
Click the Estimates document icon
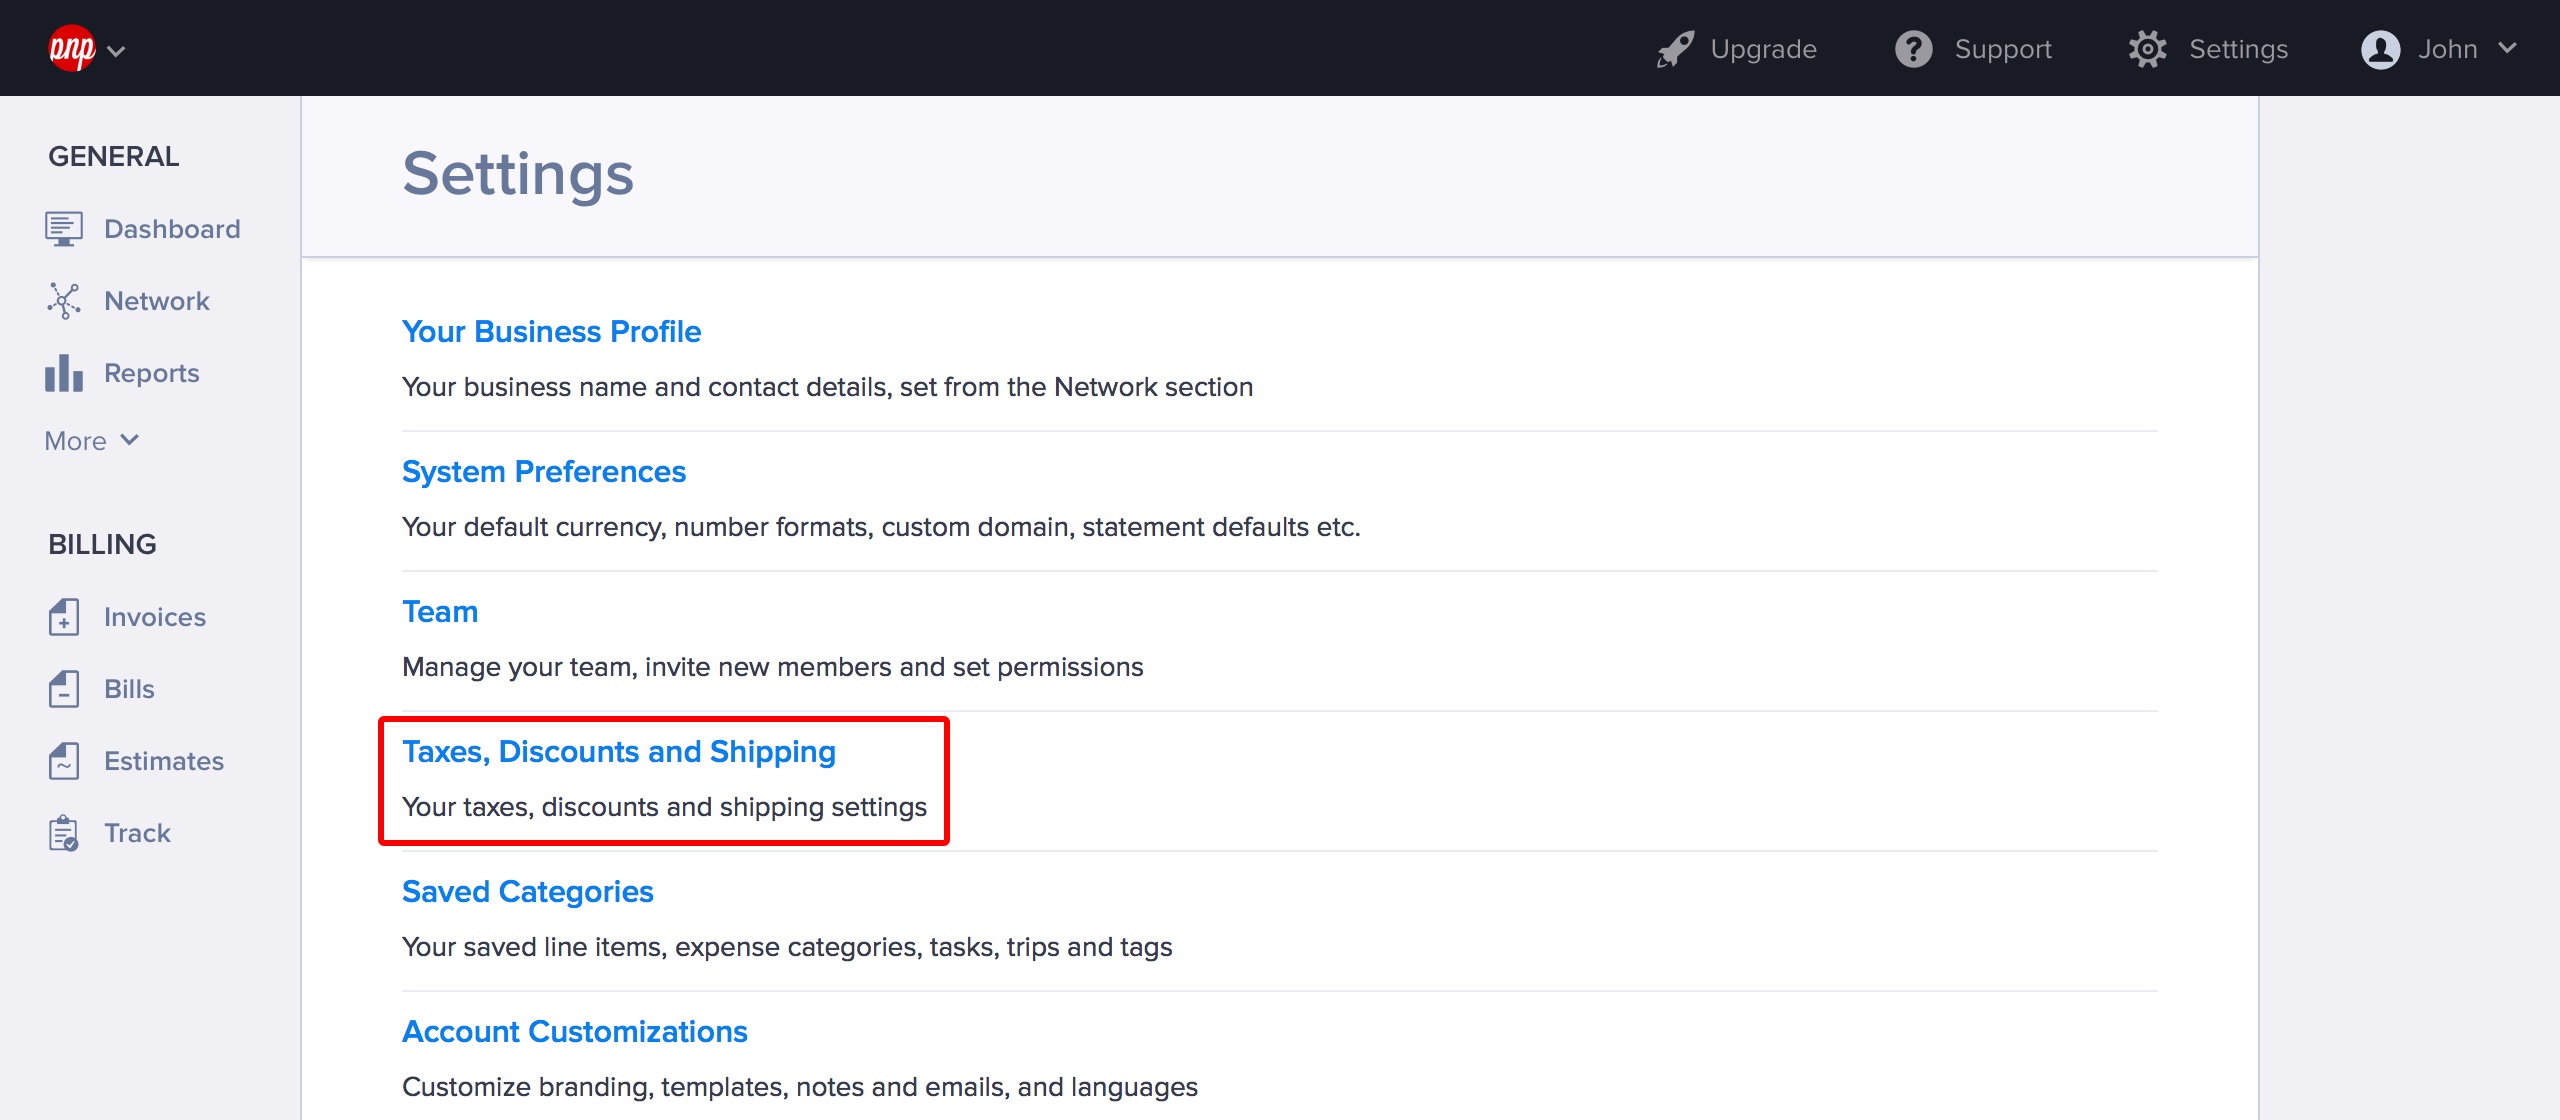[x=63, y=761]
